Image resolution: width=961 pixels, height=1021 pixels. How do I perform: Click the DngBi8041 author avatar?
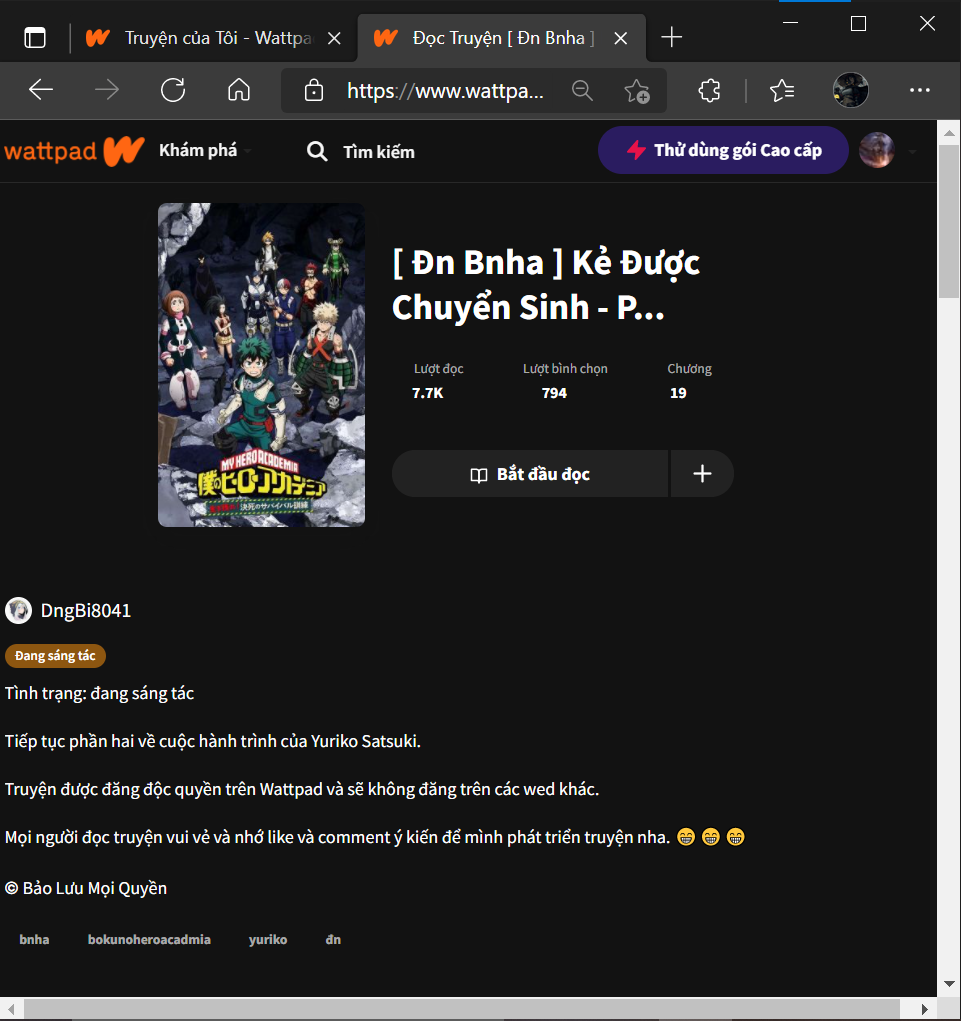[x=18, y=611]
